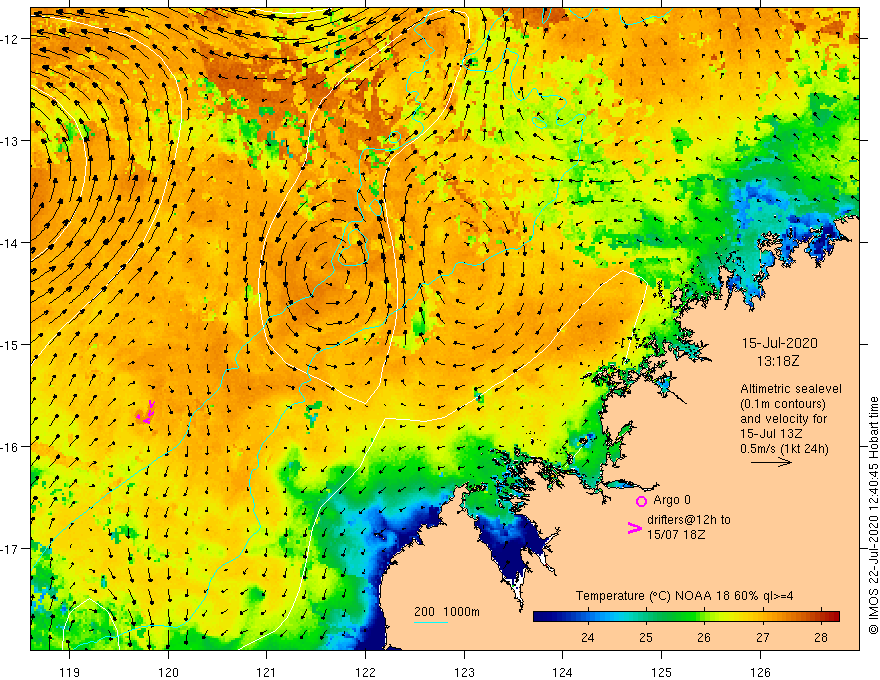This screenshot has height=680, width=880.
Task: Click the '15-Jul-2020' date label
Action: point(780,343)
